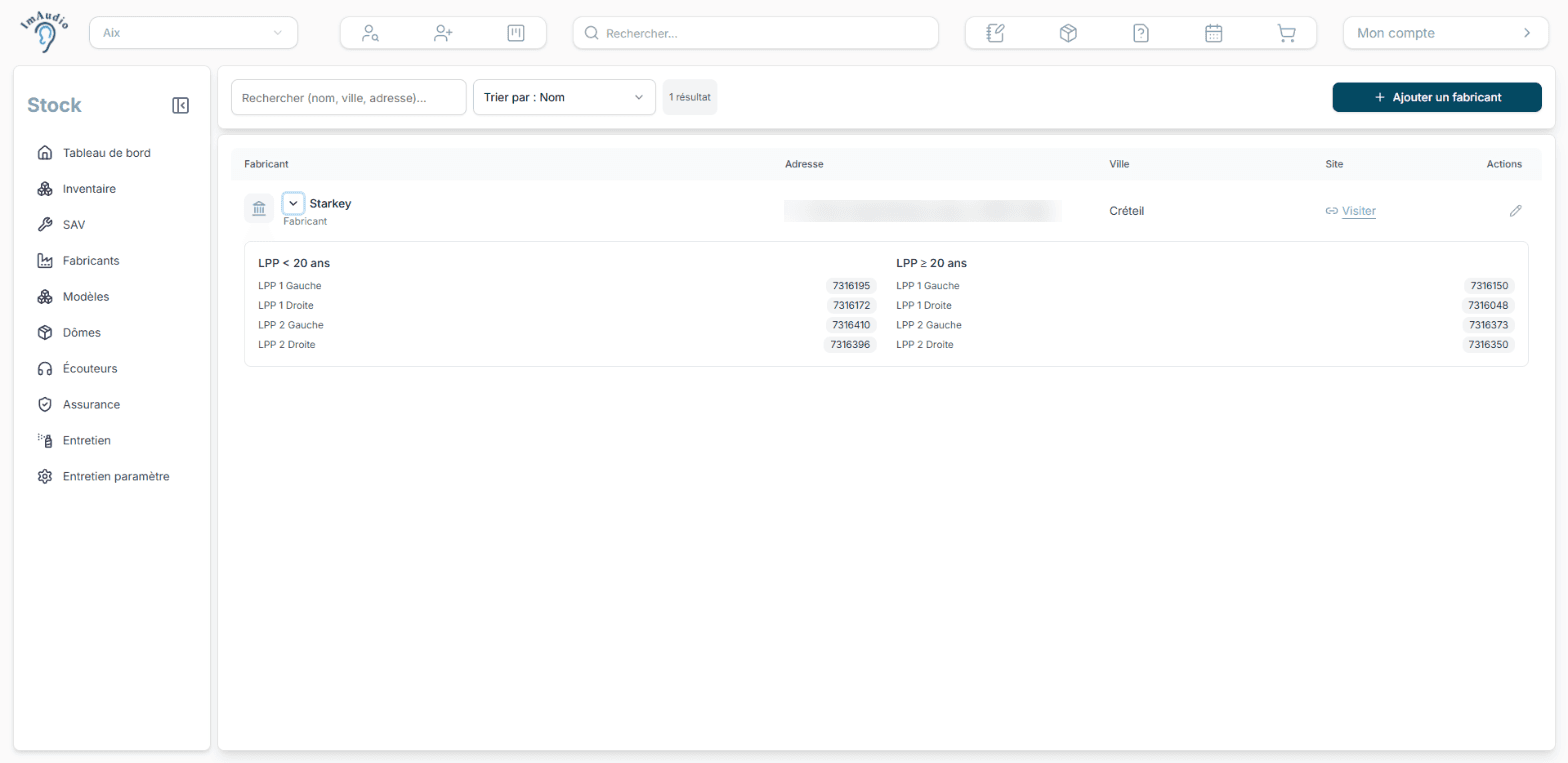Click the headphones icon for Écouteurs
The image size is (1568, 763).
pos(44,369)
